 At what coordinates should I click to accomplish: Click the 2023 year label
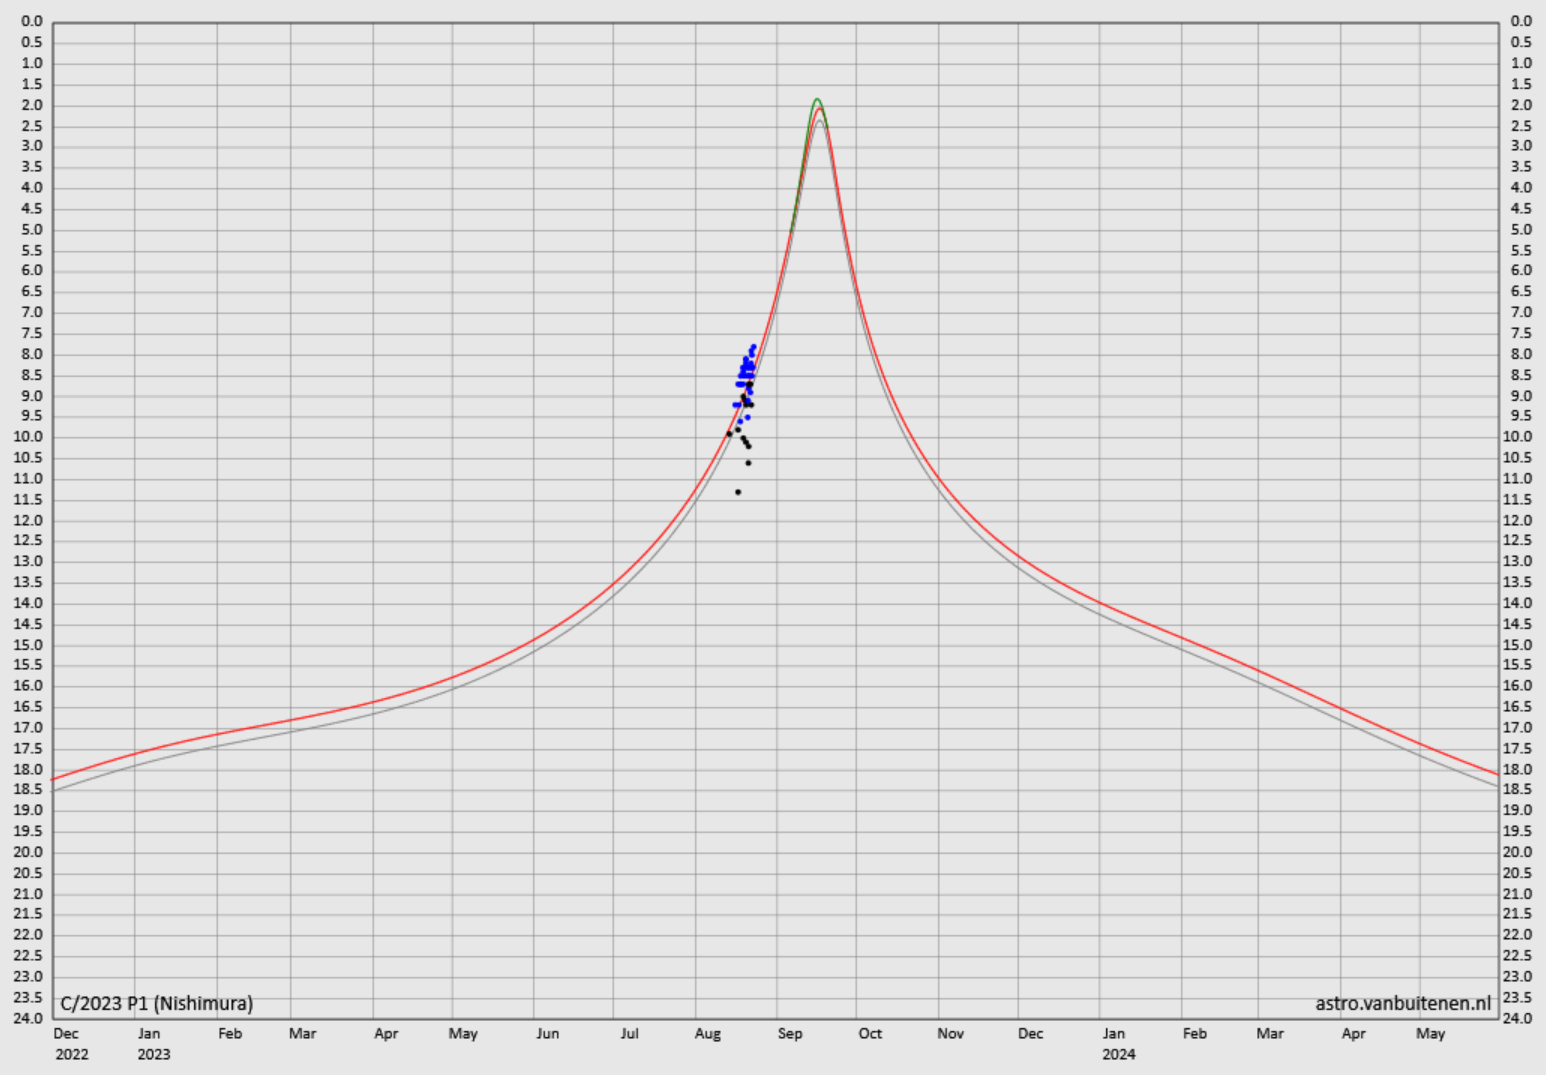point(153,1054)
